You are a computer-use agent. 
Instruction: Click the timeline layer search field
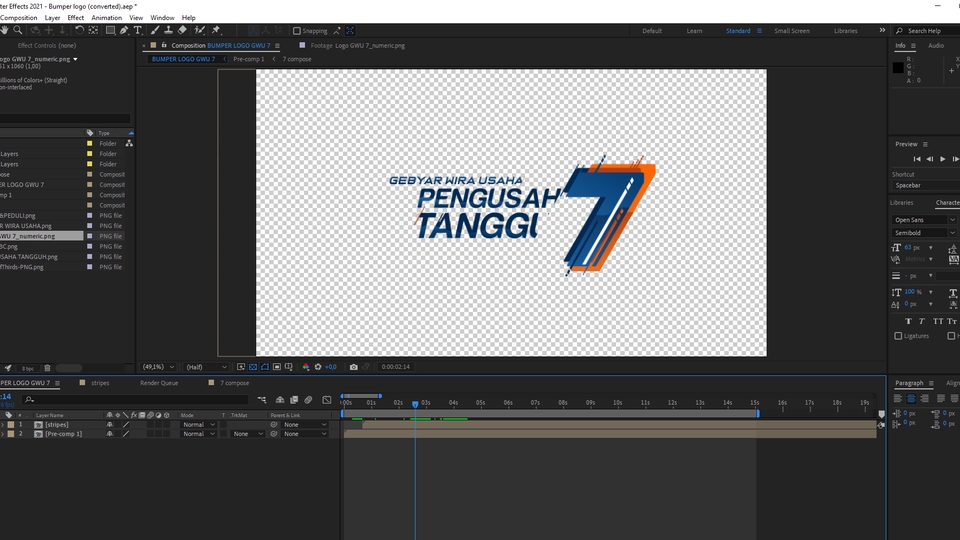tap(135, 400)
